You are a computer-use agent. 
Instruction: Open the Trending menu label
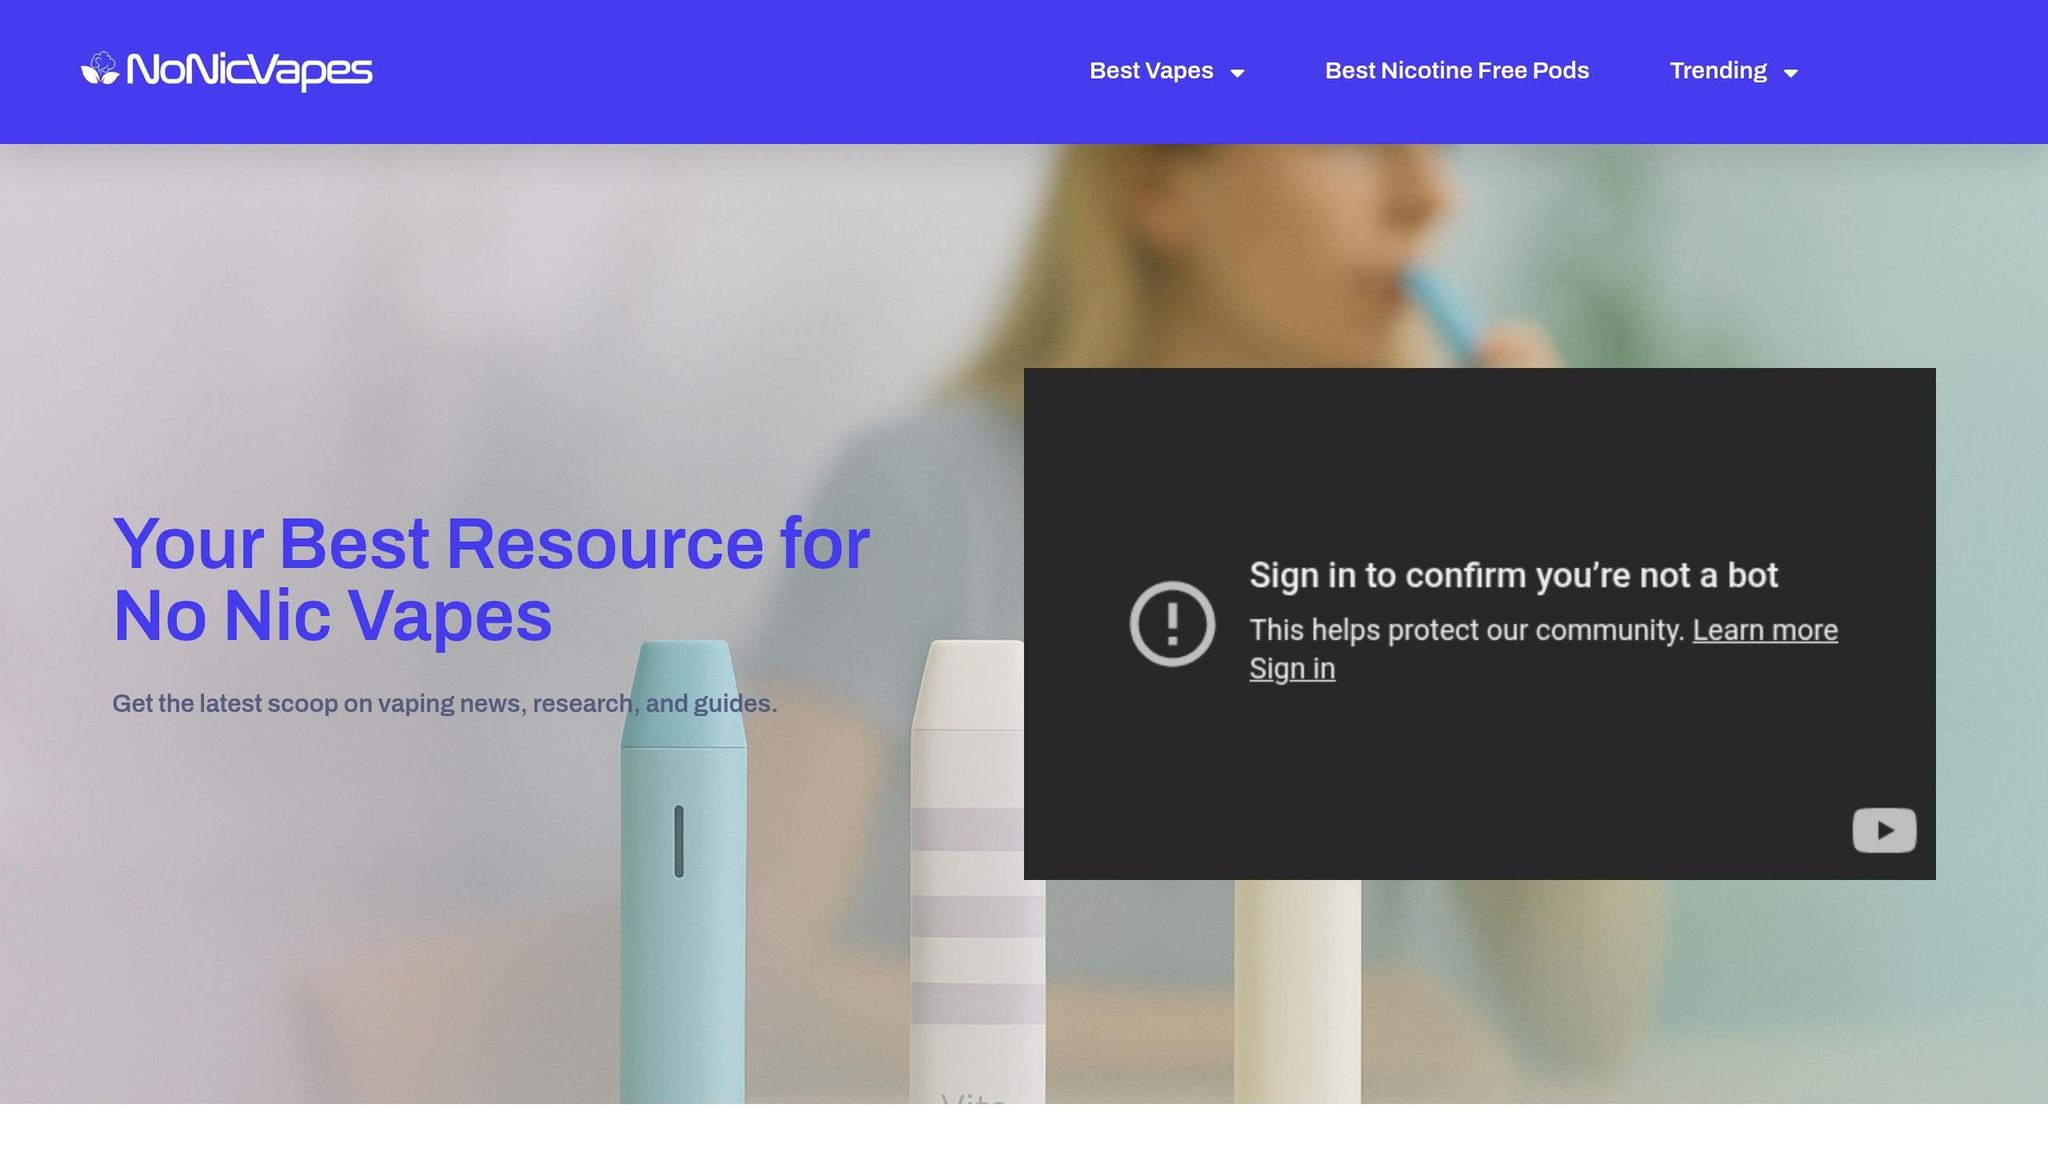point(1718,71)
